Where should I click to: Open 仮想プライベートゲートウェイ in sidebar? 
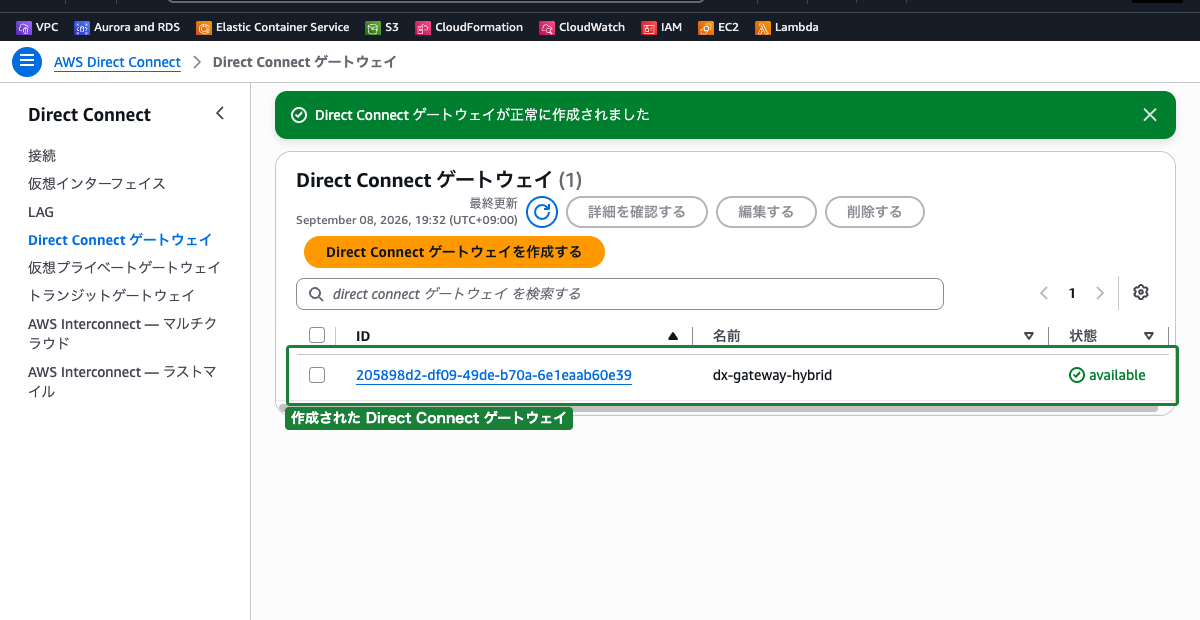pyautogui.click(x=124, y=268)
